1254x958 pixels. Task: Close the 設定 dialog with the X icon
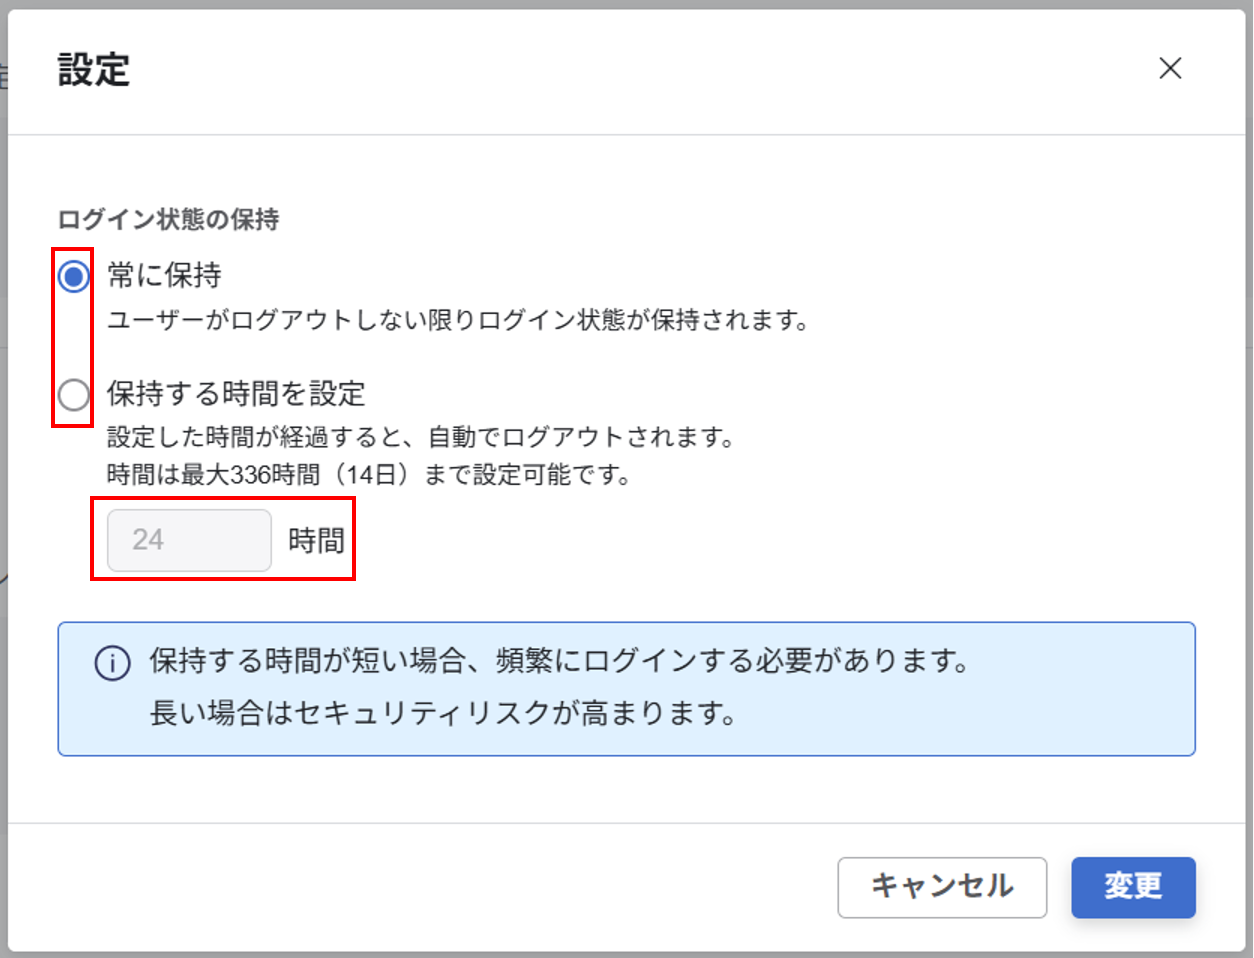tap(1170, 68)
